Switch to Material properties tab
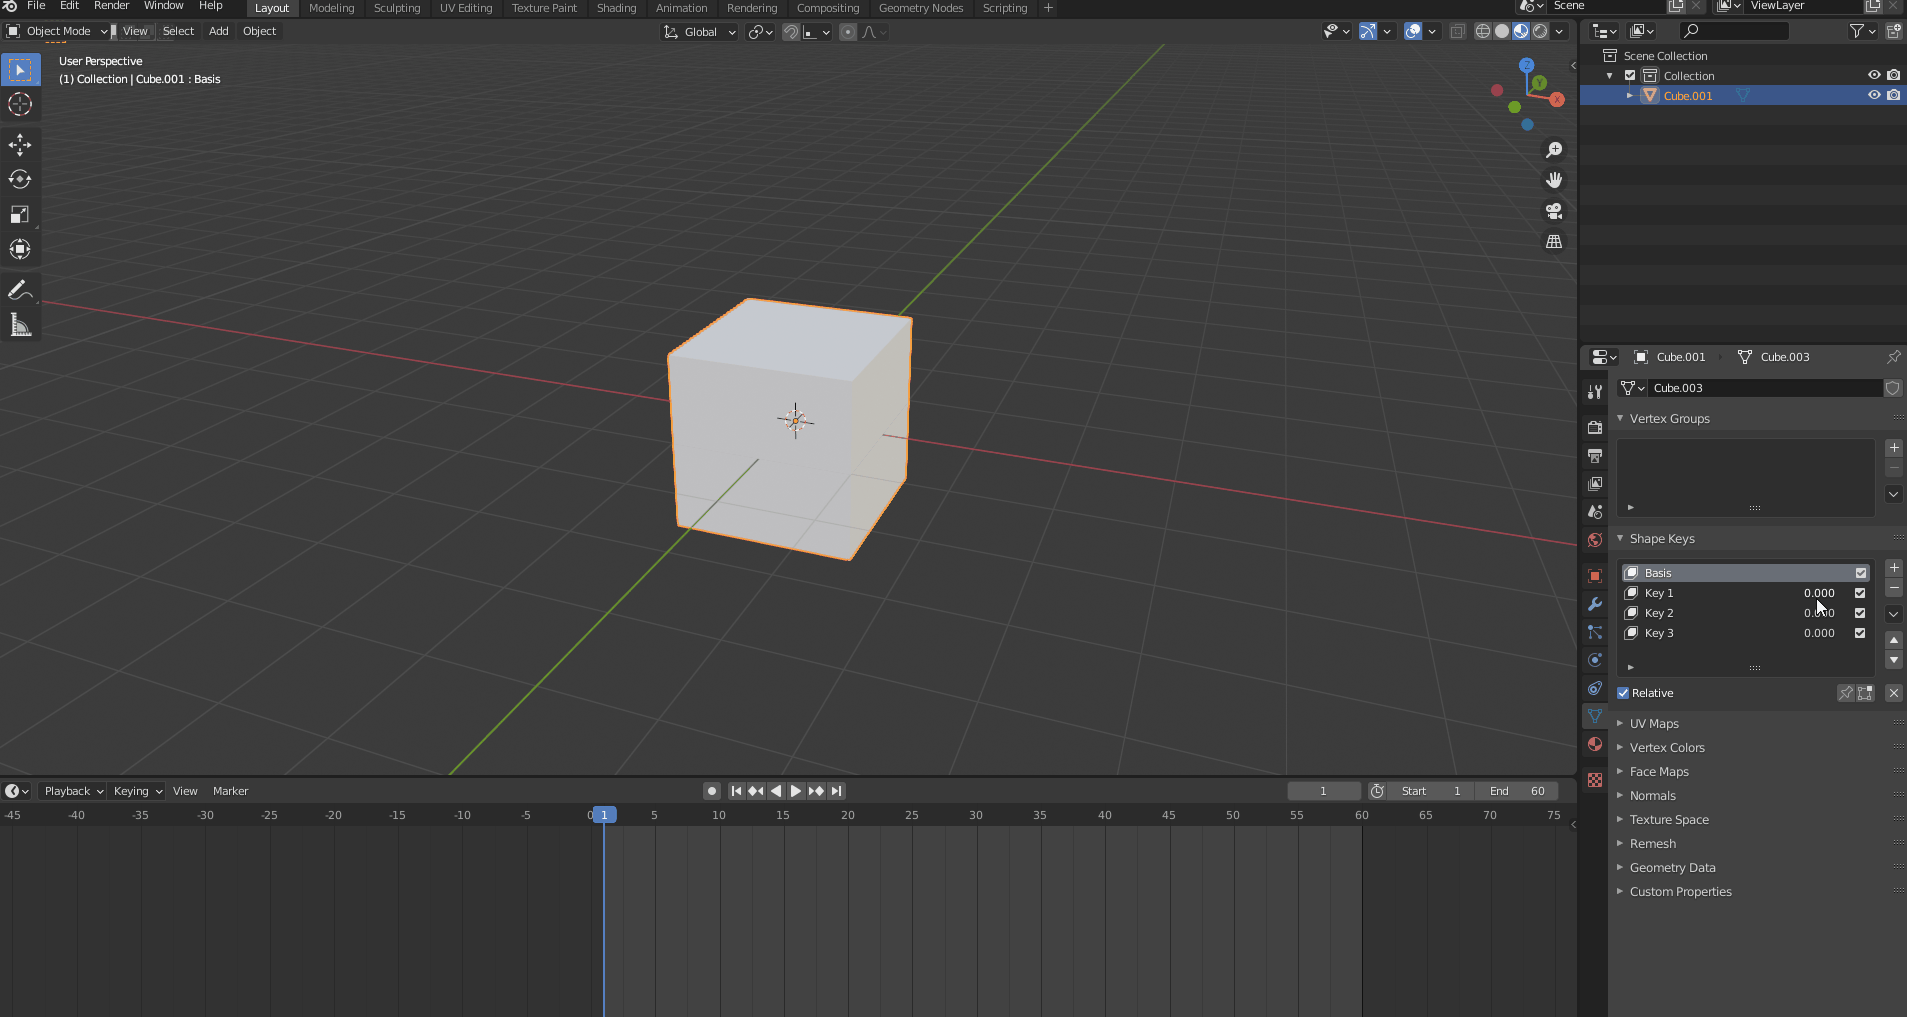 (x=1594, y=744)
